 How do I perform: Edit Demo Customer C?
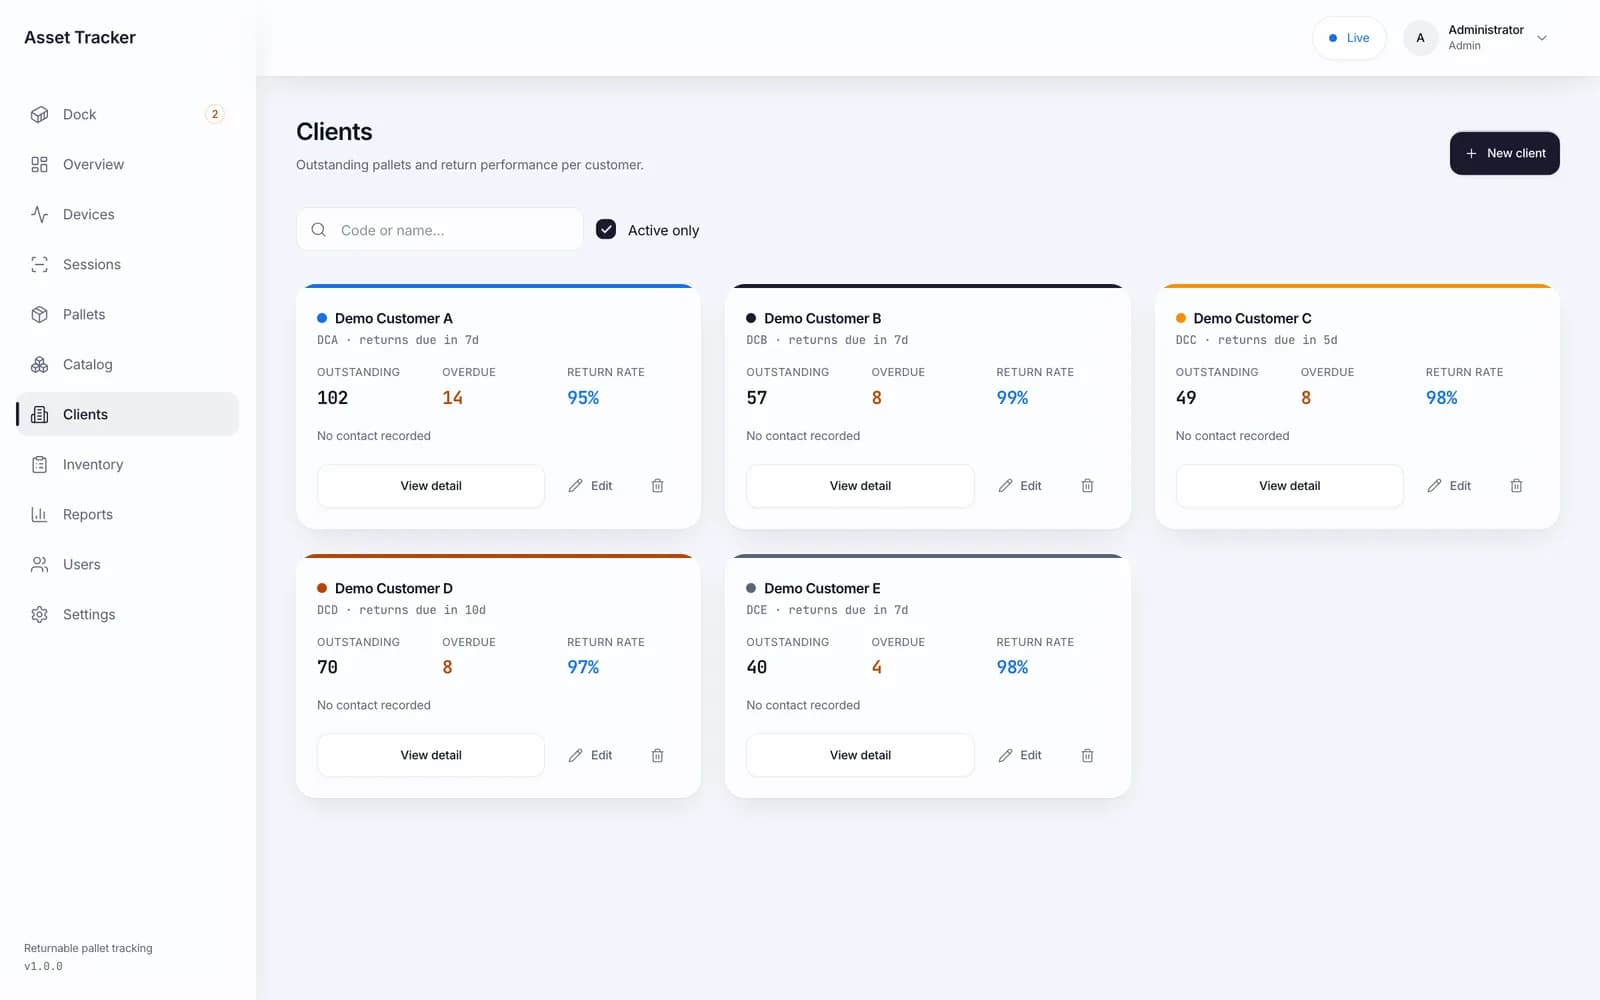click(1449, 486)
